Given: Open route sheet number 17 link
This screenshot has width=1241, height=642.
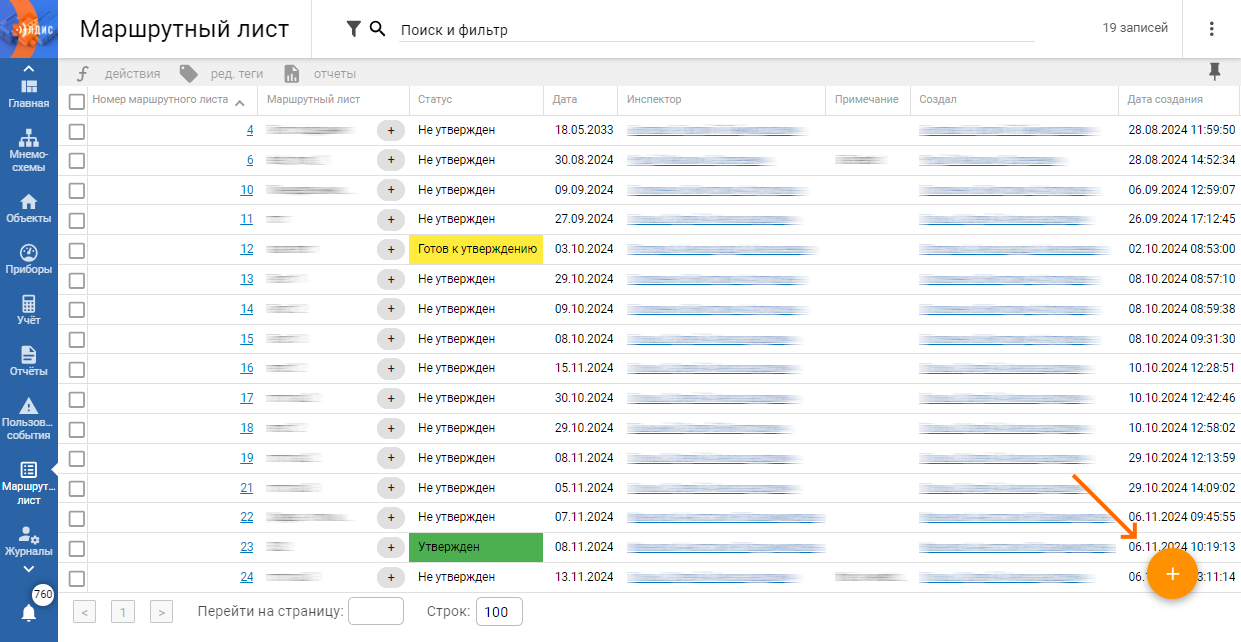Looking at the screenshot, I should tap(247, 398).
